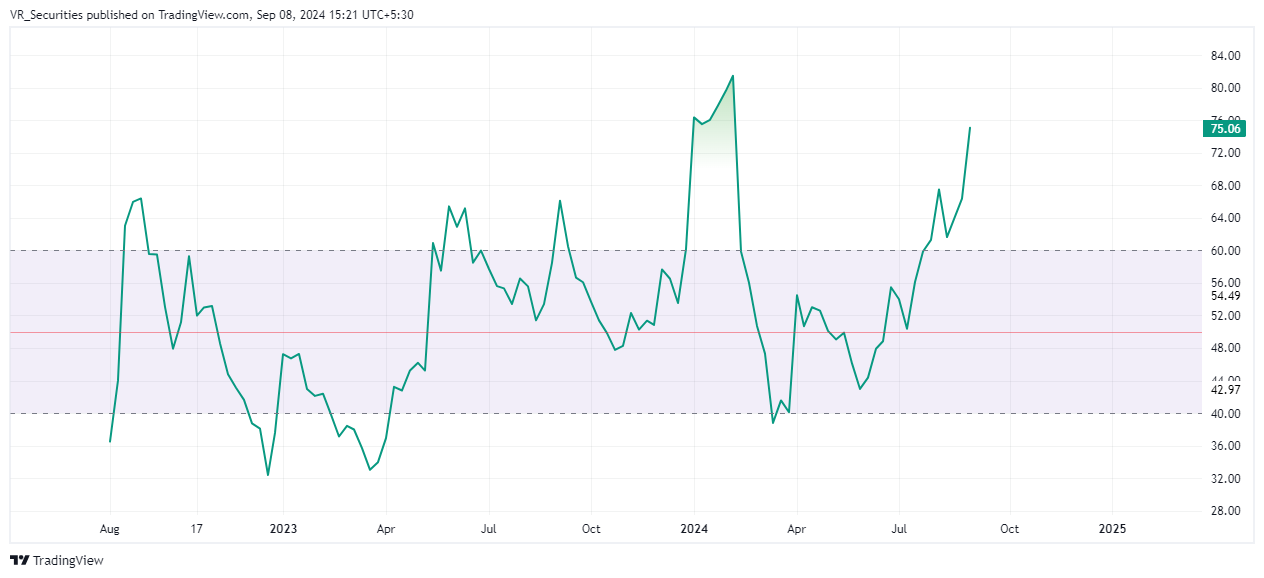Click the 84.00 price axis label
The image size is (1264, 578).
click(x=1225, y=56)
